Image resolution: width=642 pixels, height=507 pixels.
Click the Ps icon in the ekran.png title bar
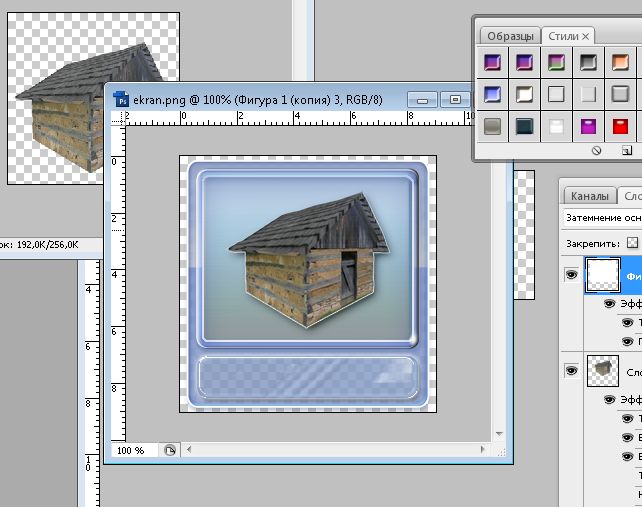[121, 99]
